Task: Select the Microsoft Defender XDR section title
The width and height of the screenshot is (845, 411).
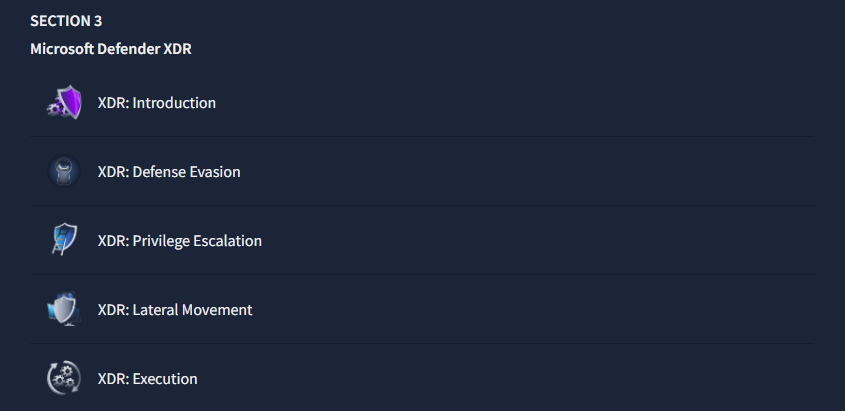Action: point(111,49)
